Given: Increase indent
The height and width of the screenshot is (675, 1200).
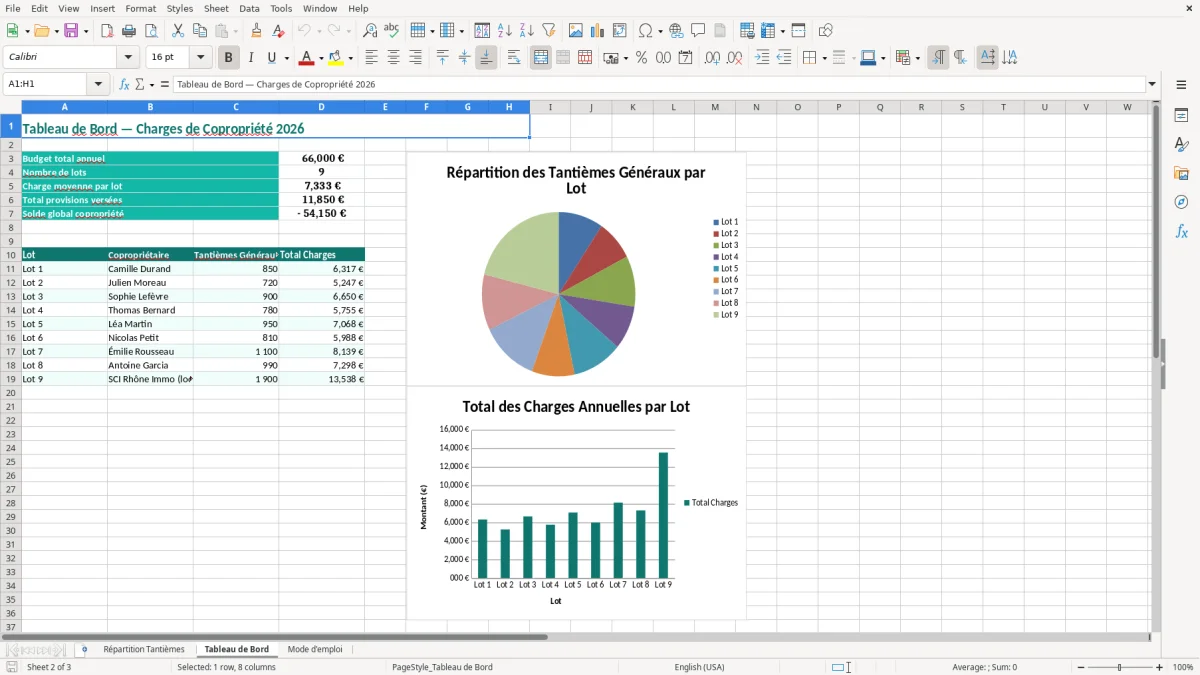Looking at the screenshot, I should coord(762,58).
